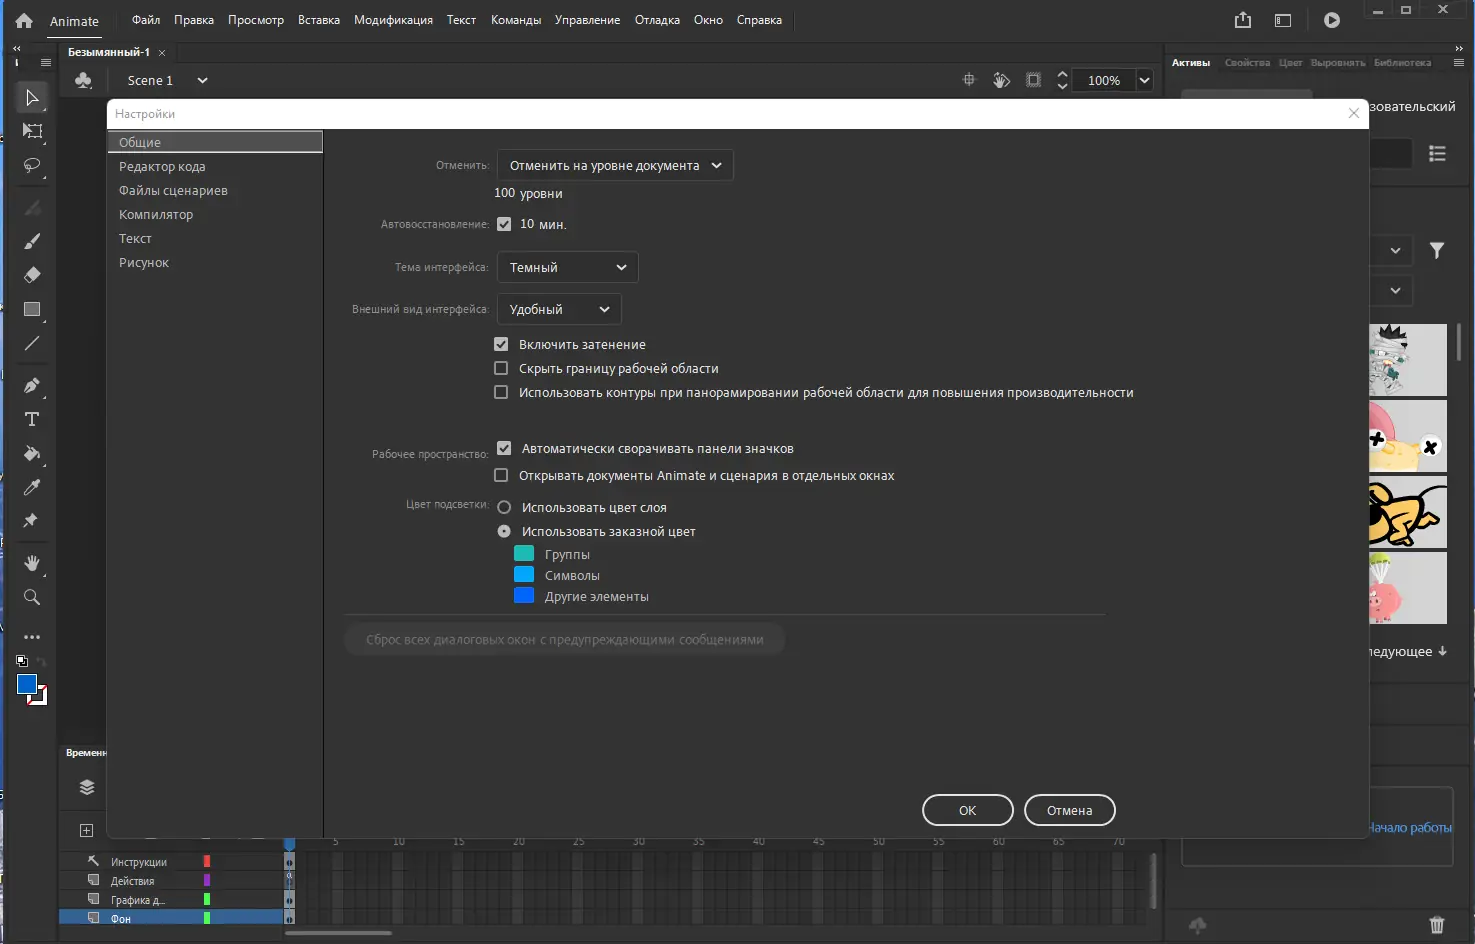Enable Использовать контуры при панорамировании checkbox

coord(501,392)
